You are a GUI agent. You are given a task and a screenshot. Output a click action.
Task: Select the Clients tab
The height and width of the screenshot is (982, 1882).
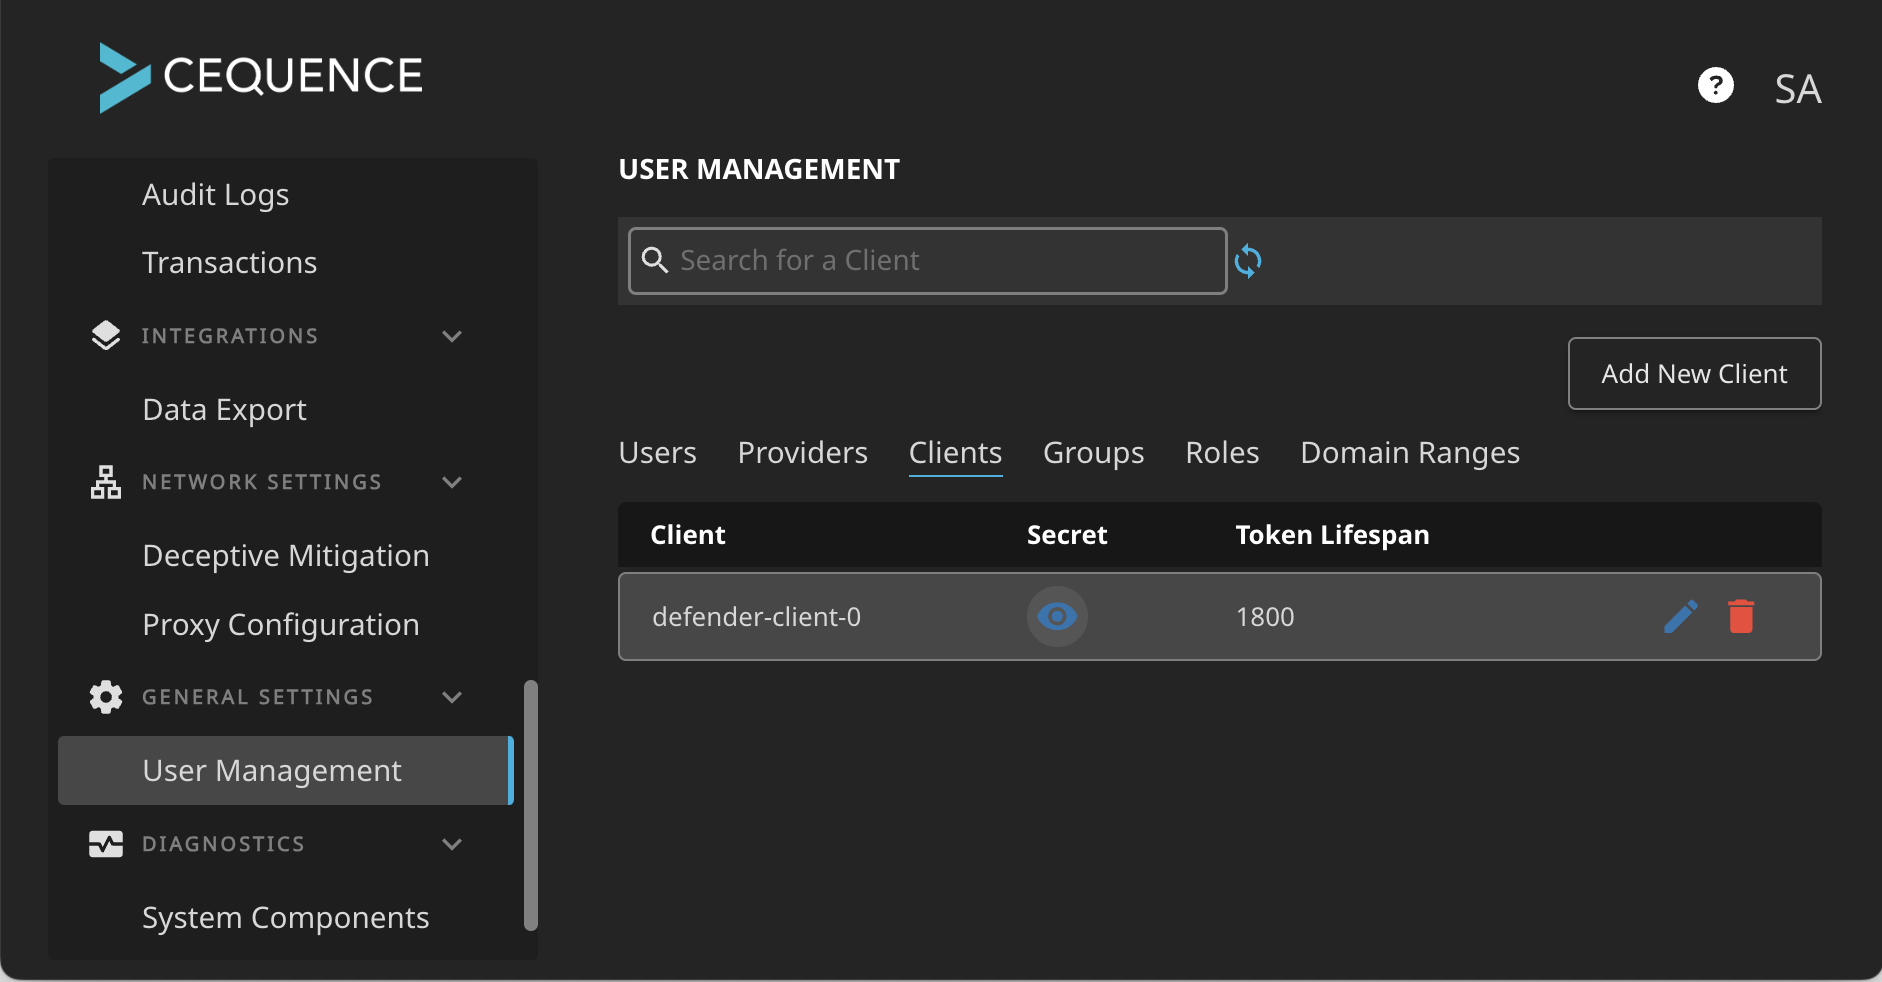pyautogui.click(x=955, y=454)
